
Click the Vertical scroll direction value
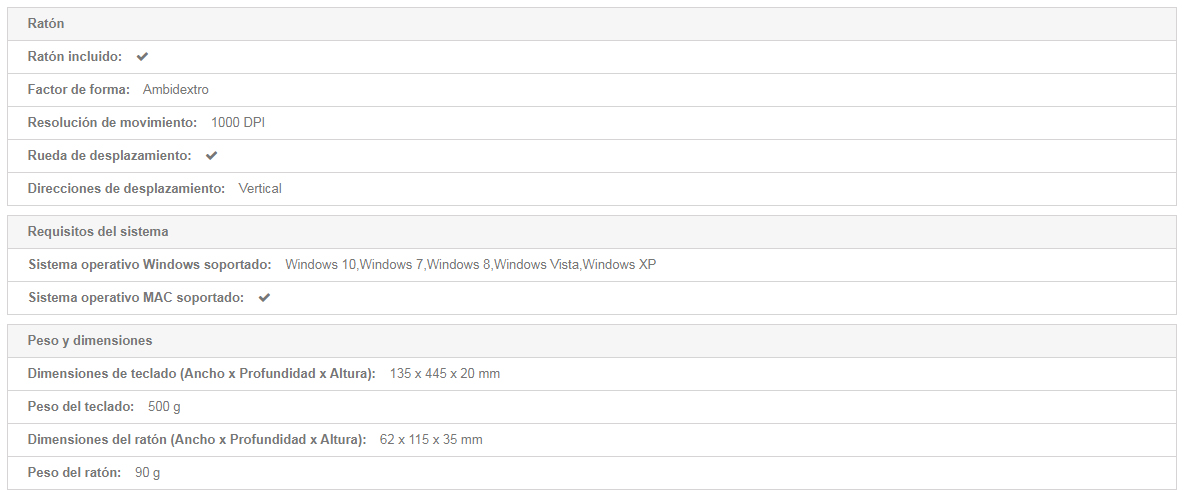point(260,189)
